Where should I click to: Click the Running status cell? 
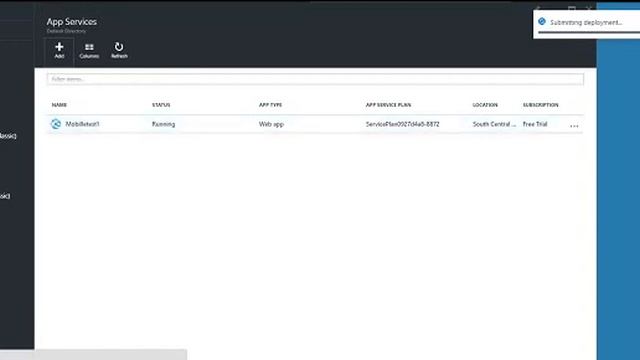coord(163,124)
